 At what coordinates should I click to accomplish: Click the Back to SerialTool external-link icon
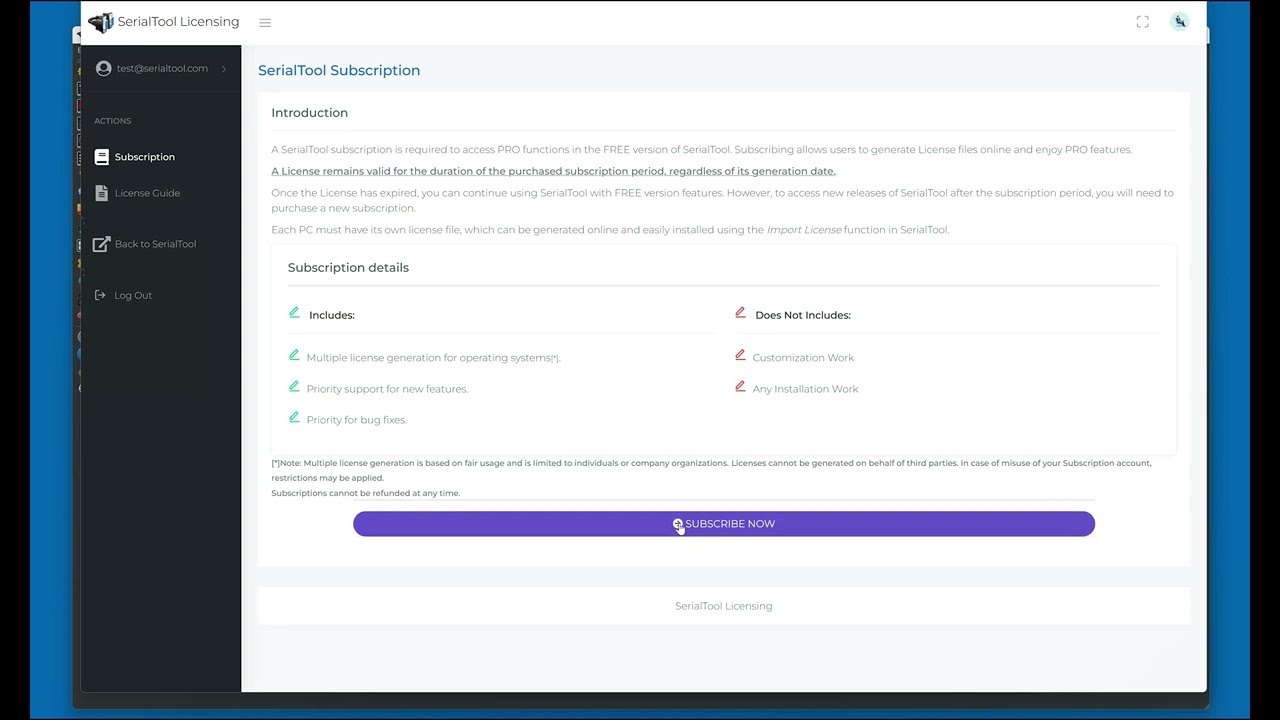point(101,244)
